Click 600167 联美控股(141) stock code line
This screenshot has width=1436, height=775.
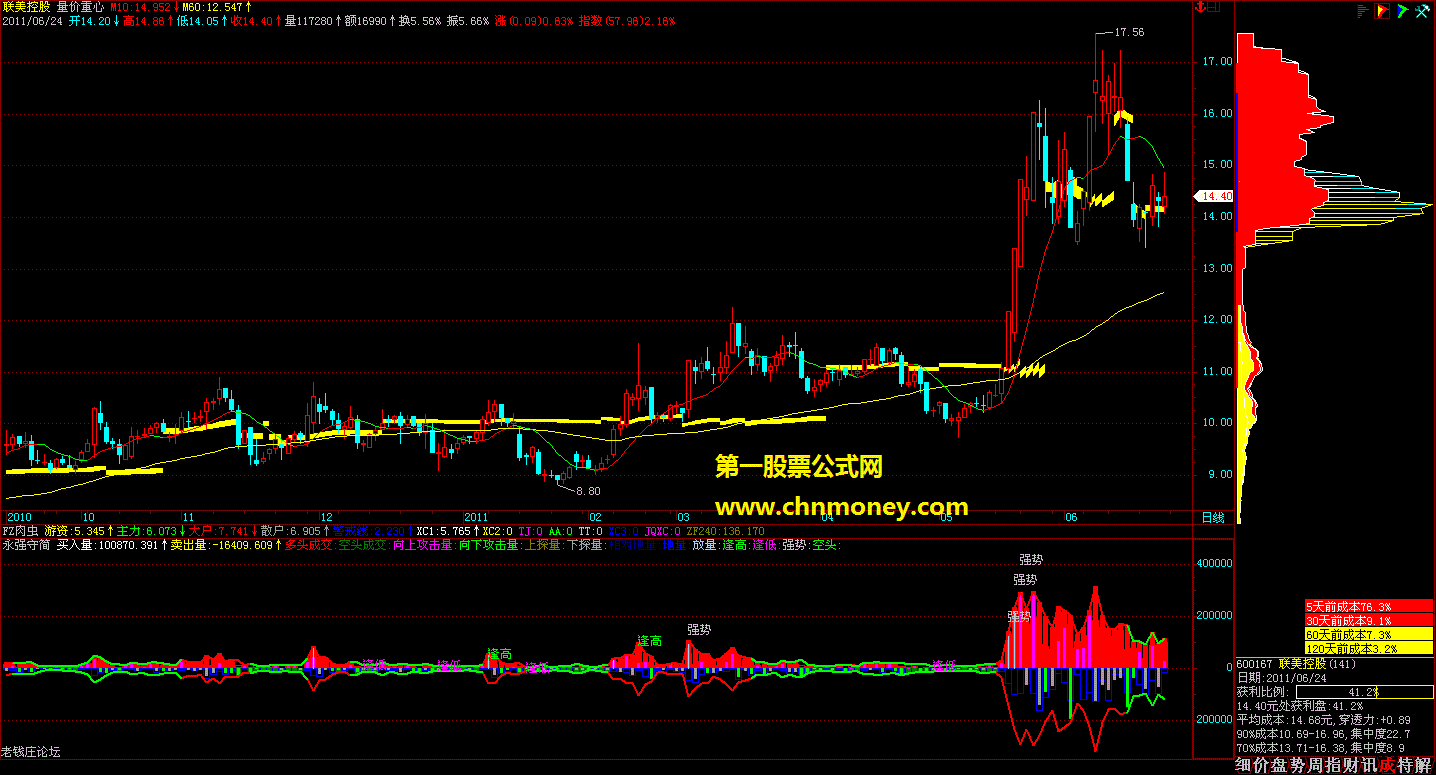tap(1294, 664)
